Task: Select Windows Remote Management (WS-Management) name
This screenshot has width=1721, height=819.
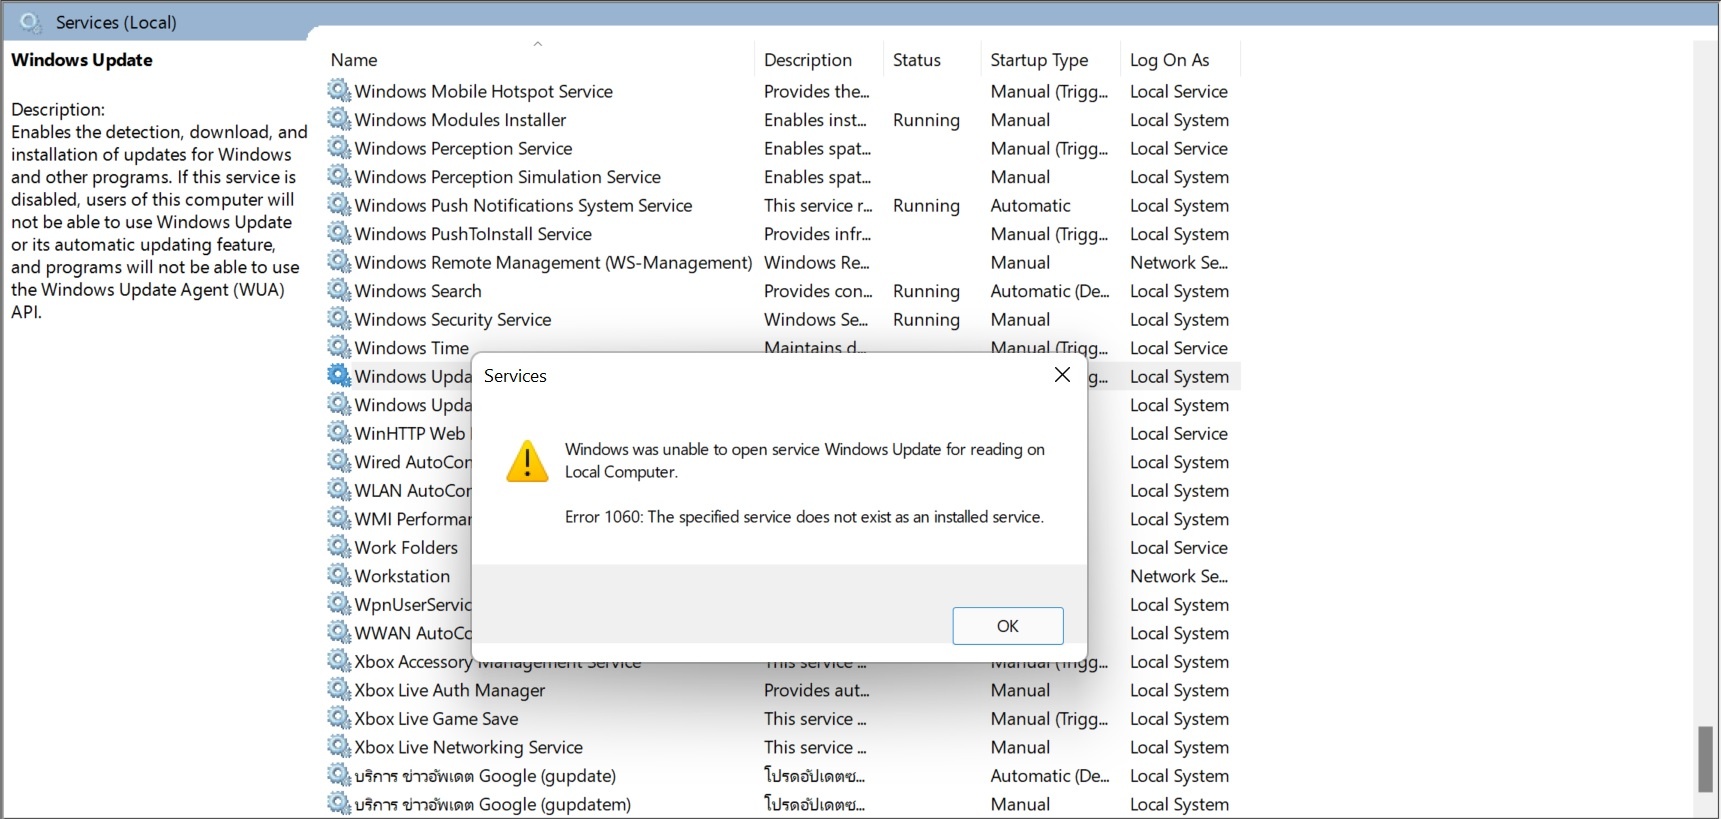Action: coord(553,262)
